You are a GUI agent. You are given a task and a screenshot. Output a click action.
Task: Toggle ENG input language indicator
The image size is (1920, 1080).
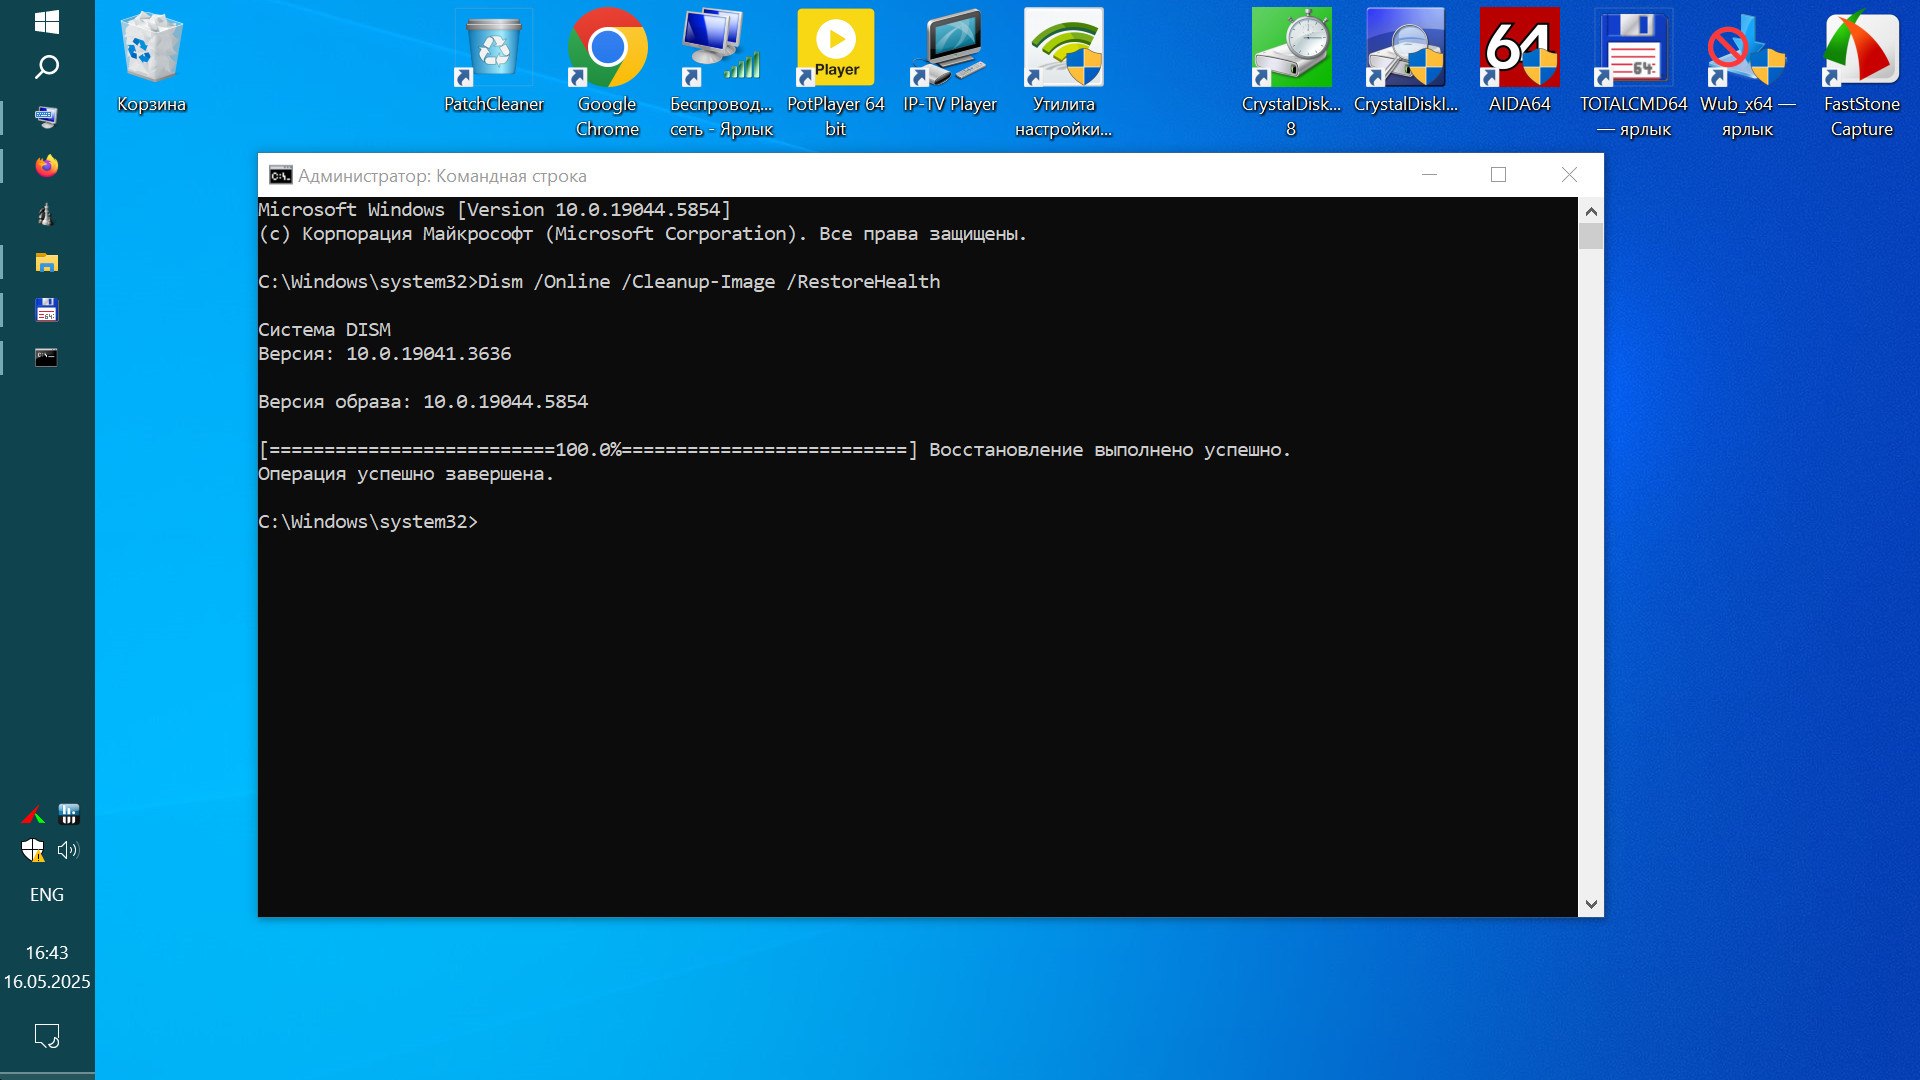coord(47,895)
